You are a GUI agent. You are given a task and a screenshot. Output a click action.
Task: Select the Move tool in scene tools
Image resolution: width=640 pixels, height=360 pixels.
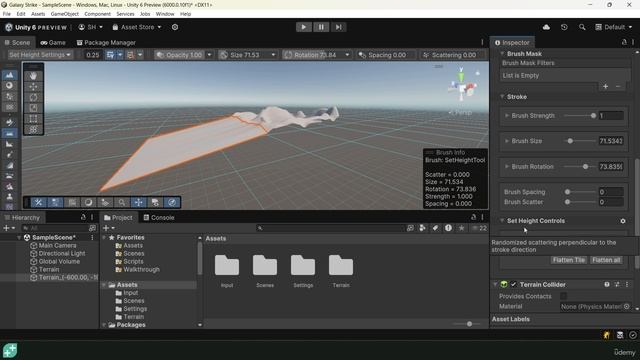point(33,87)
